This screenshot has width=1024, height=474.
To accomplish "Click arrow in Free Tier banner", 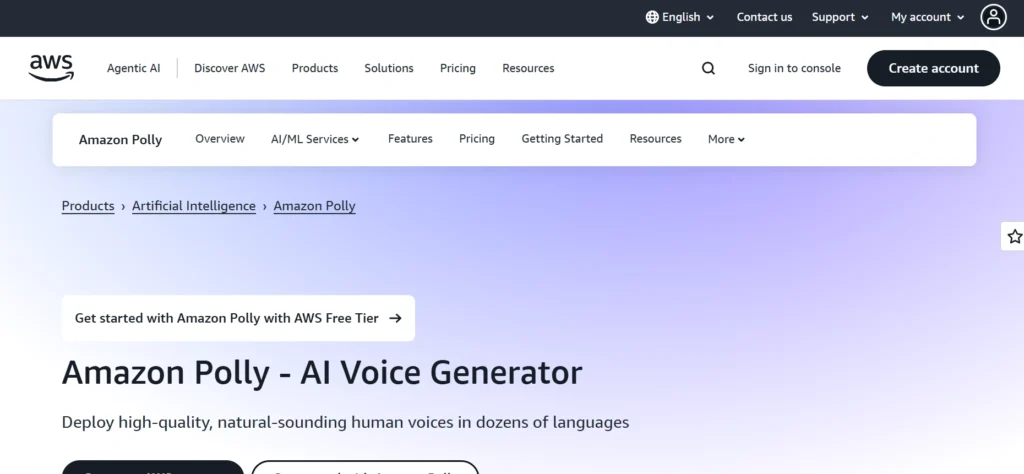I will pyautogui.click(x=395, y=319).
